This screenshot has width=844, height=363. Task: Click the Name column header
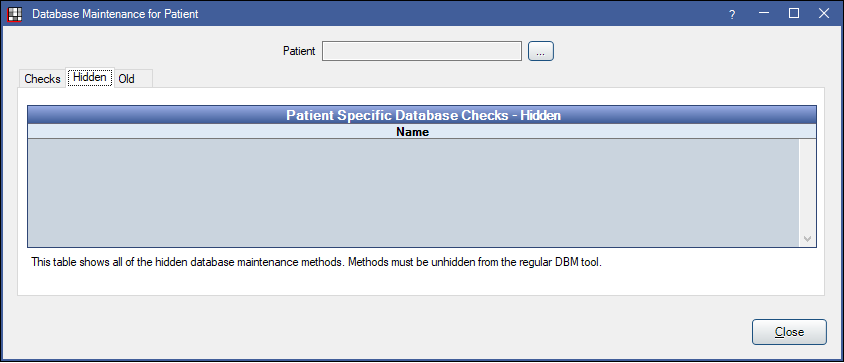(413, 132)
